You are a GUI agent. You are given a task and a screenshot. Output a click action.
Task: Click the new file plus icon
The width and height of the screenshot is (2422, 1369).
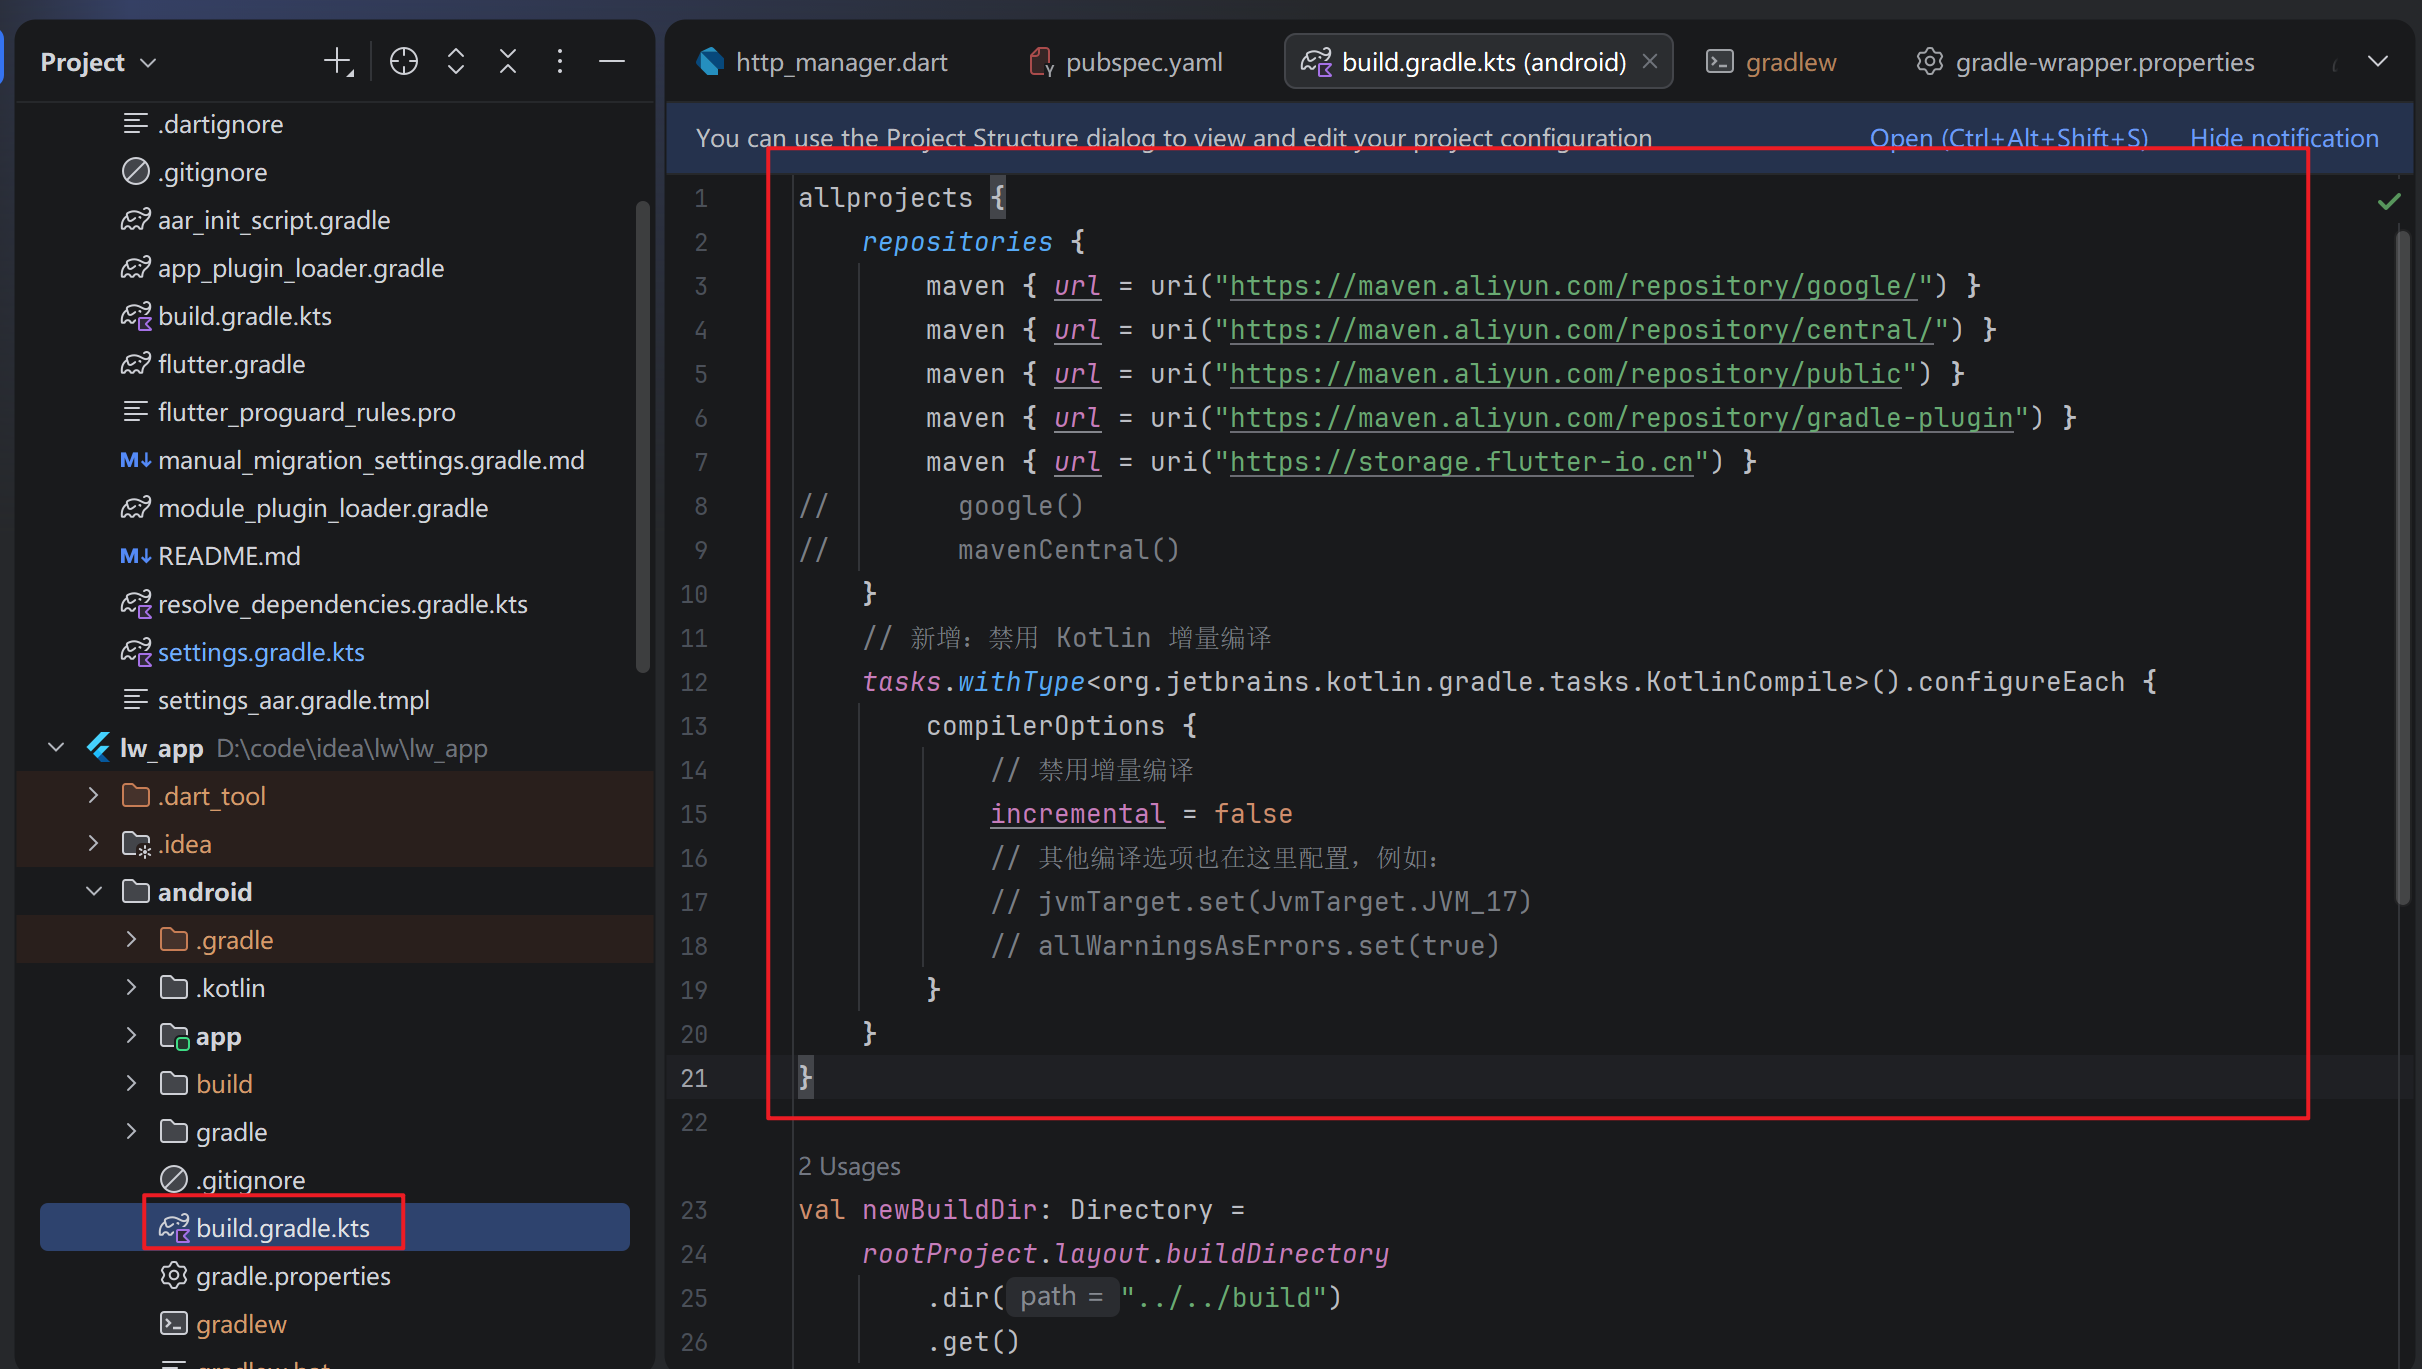[338, 62]
